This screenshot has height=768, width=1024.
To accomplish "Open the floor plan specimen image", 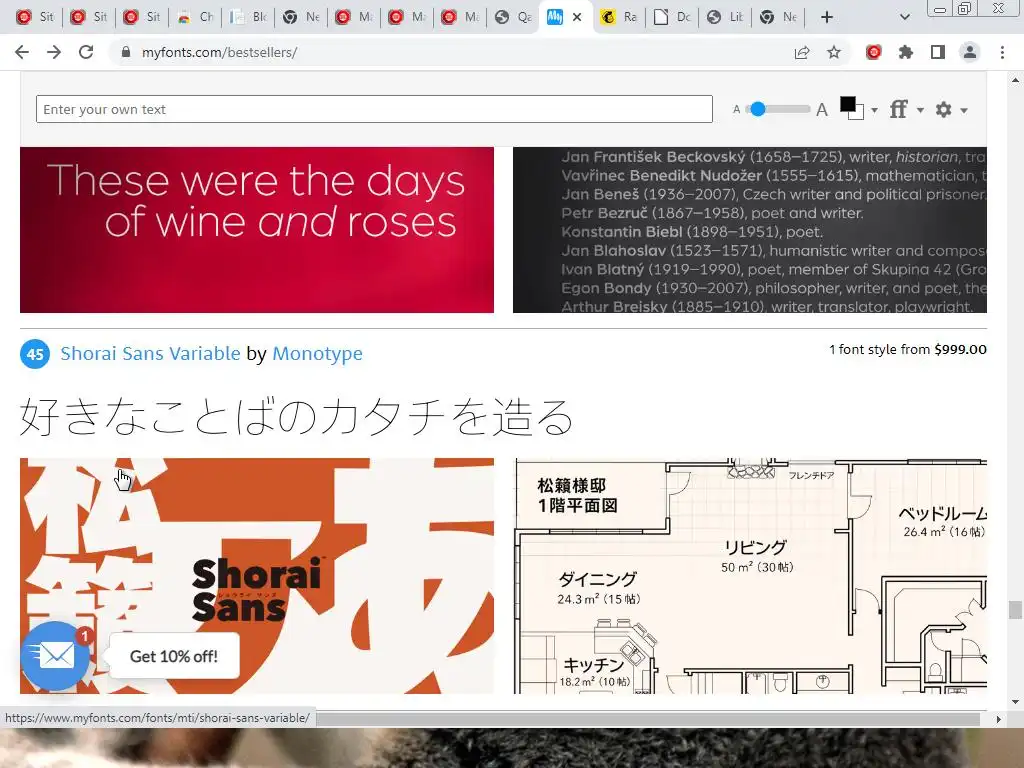I will pyautogui.click(x=750, y=575).
